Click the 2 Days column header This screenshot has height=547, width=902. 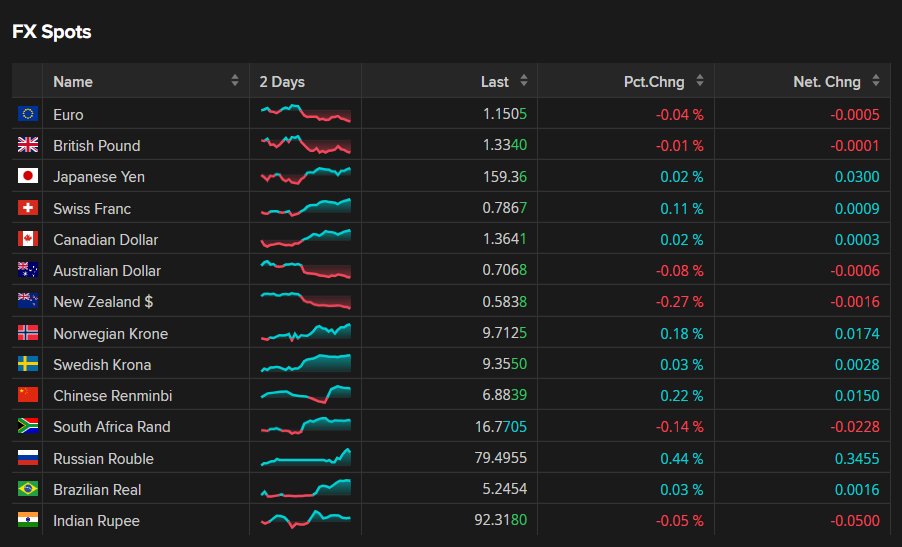282,82
